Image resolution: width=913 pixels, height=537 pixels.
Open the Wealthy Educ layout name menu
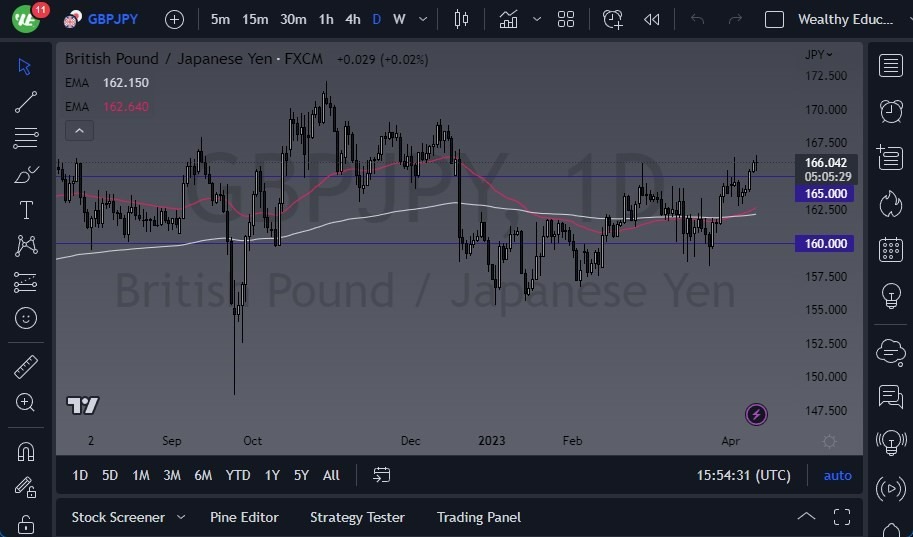tap(845, 19)
